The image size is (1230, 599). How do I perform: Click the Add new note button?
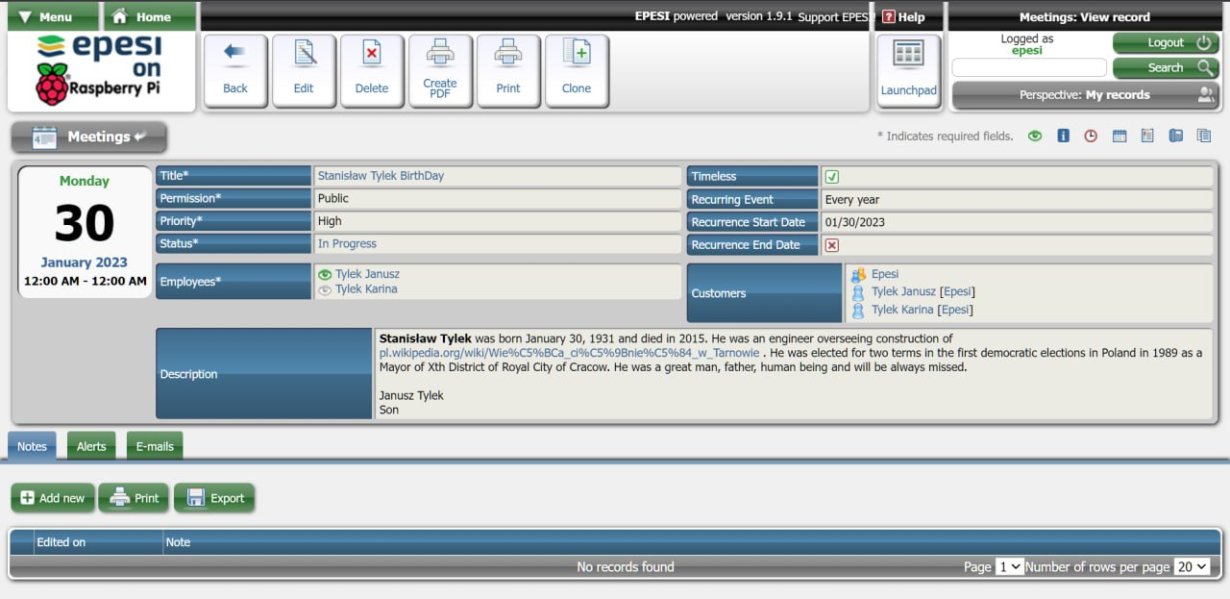point(52,498)
